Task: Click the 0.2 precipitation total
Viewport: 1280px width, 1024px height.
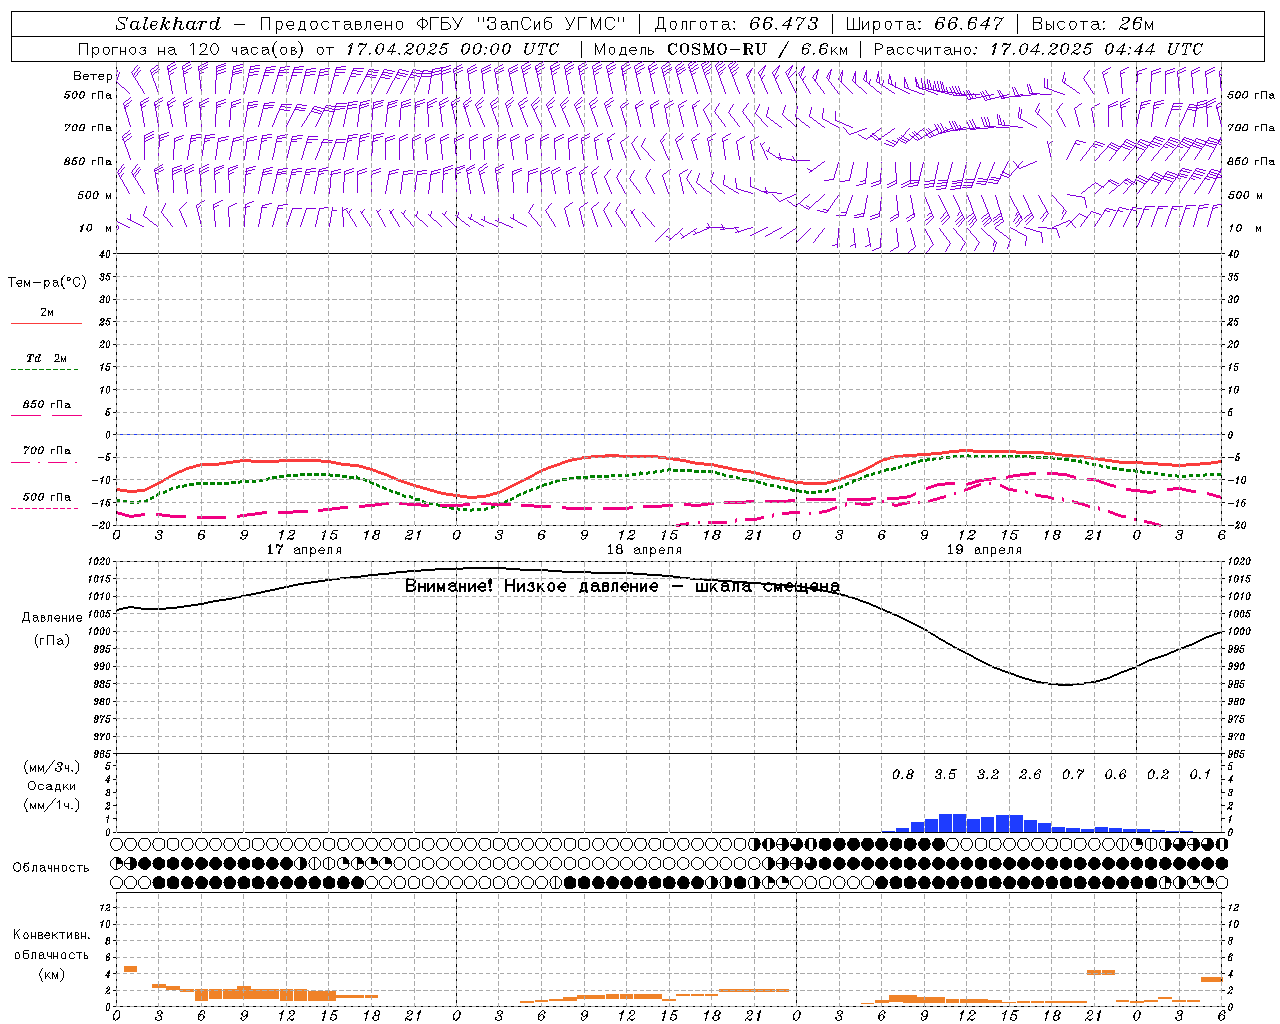Action: tap(1158, 775)
